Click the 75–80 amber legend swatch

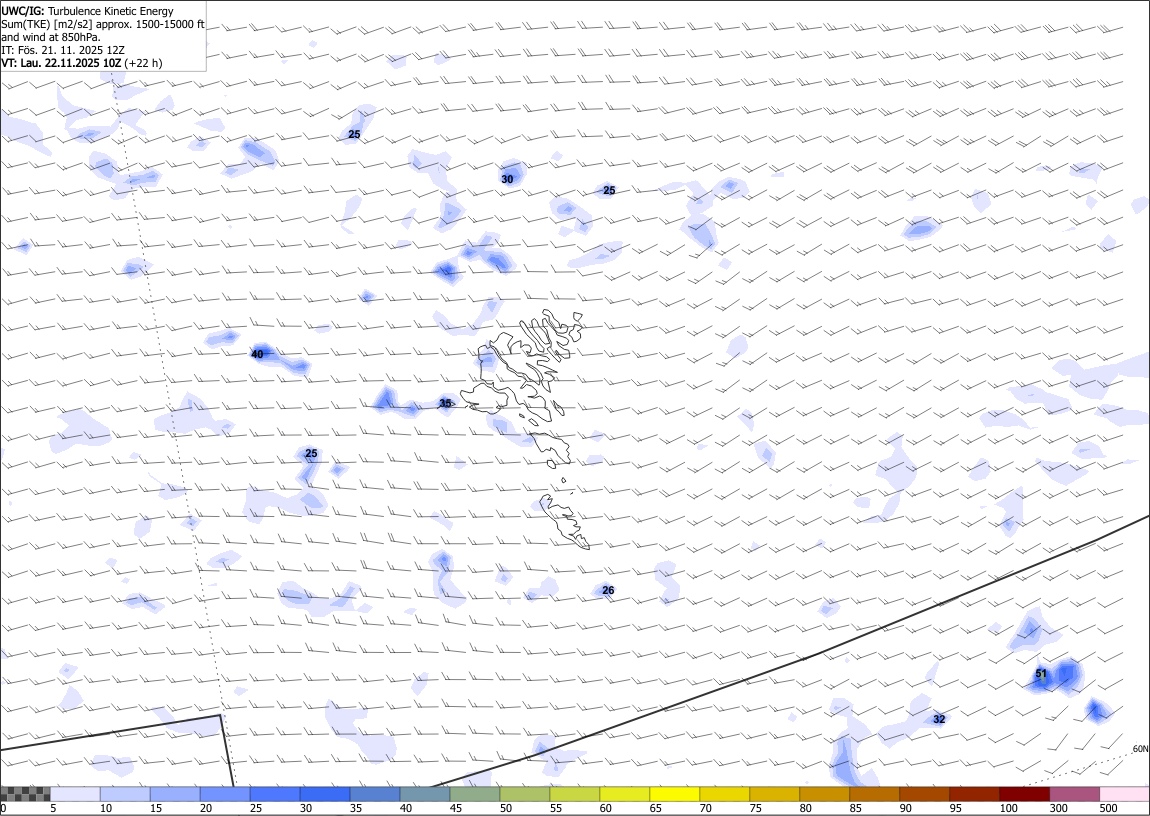point(774,794)
